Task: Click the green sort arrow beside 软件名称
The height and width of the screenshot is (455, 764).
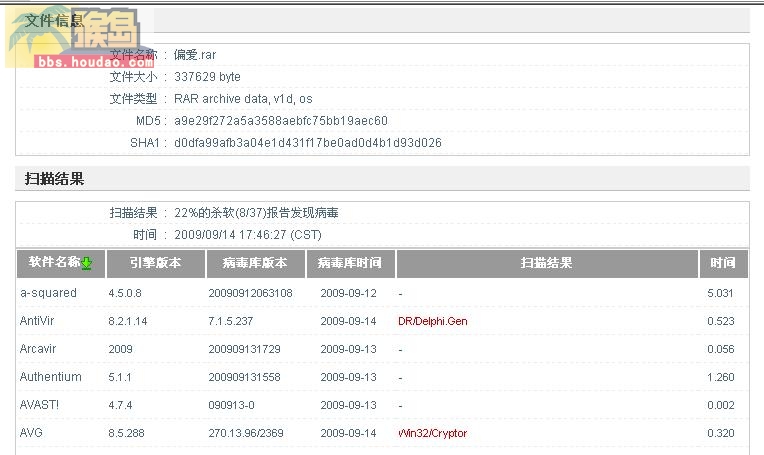Action: coord(87,263)
